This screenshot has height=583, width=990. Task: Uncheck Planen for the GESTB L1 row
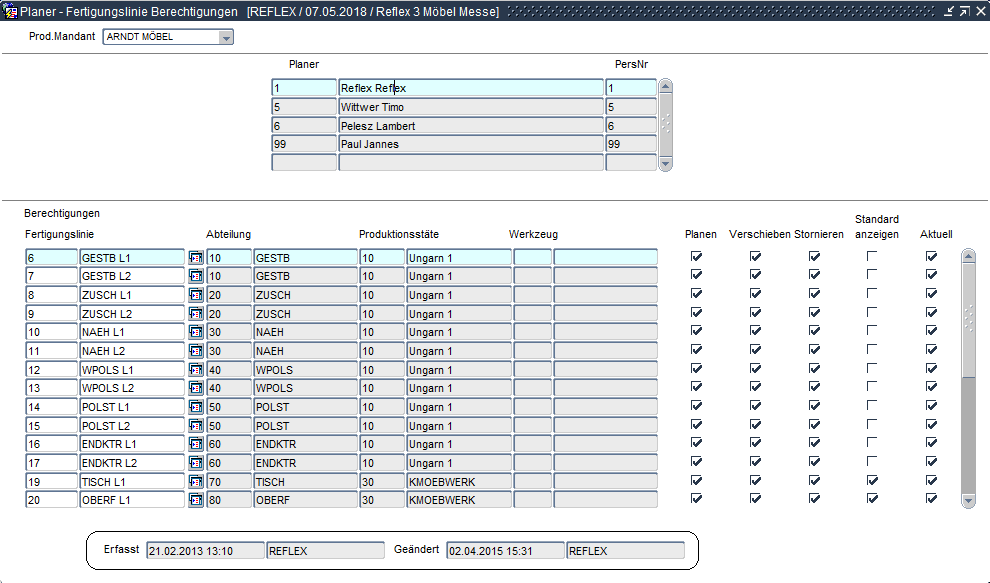point(697,257)
